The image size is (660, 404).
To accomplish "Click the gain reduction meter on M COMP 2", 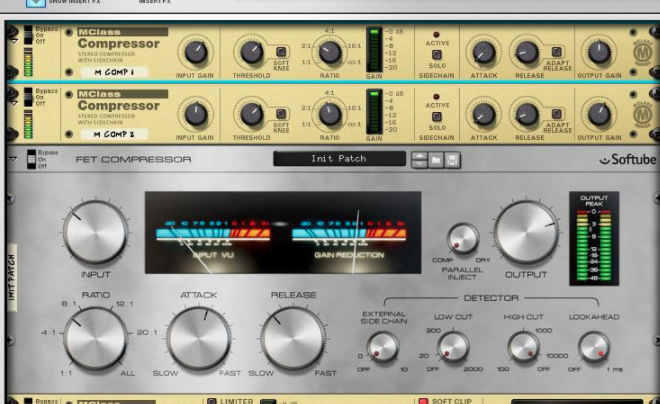I will pyautogui.click(x=374, y=112).
